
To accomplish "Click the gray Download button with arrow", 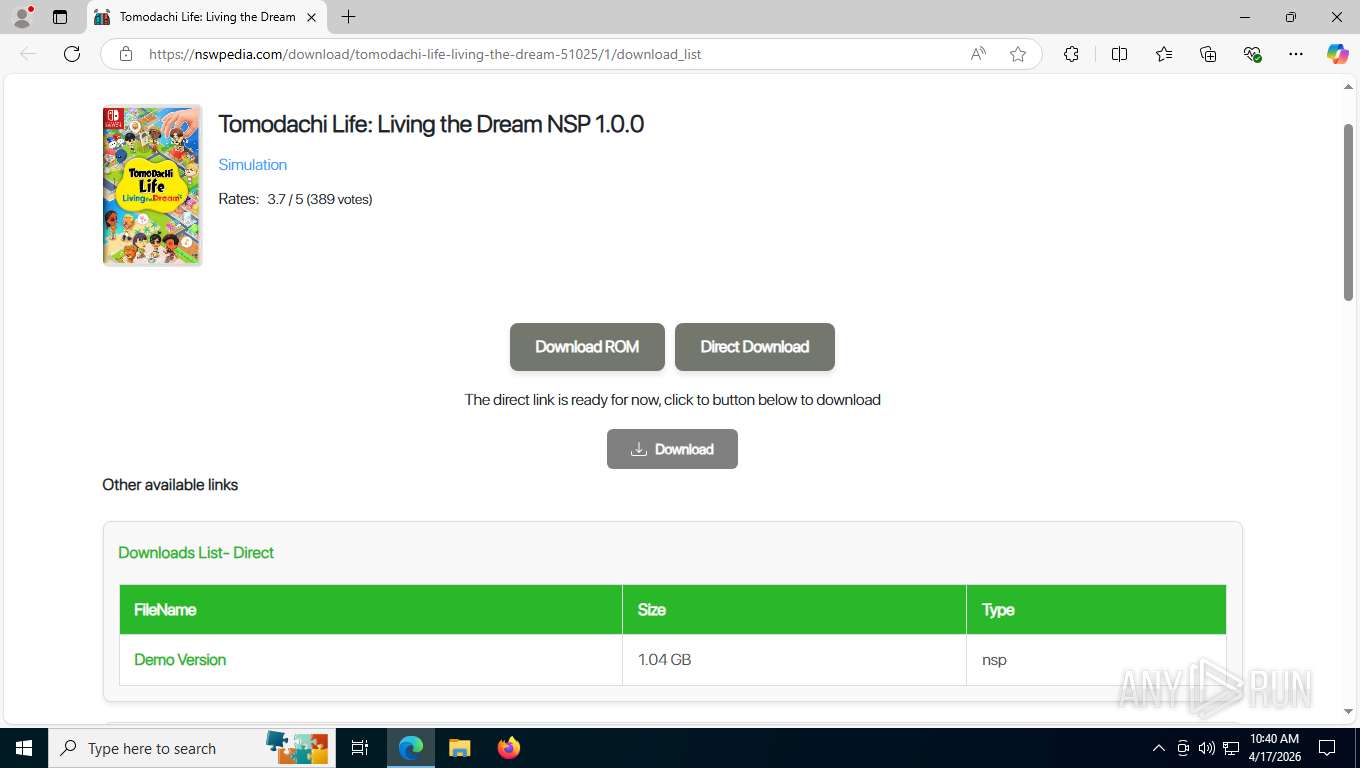I will tap(672, 449).
